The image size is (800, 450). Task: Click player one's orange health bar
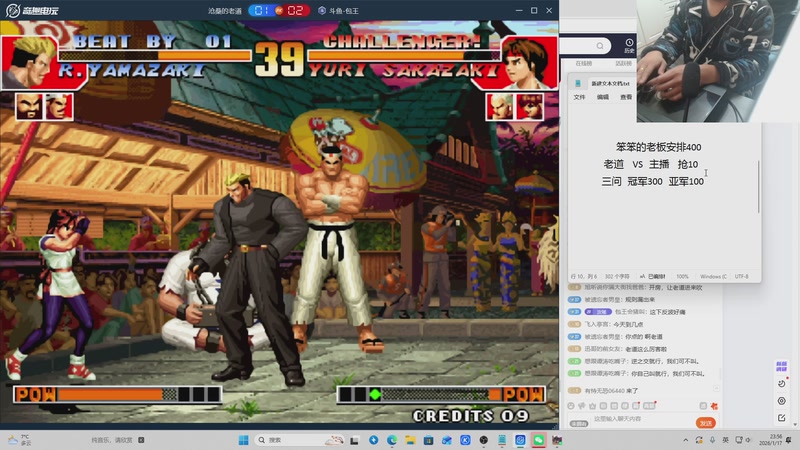pyautogui.click(x=155, y=56)
